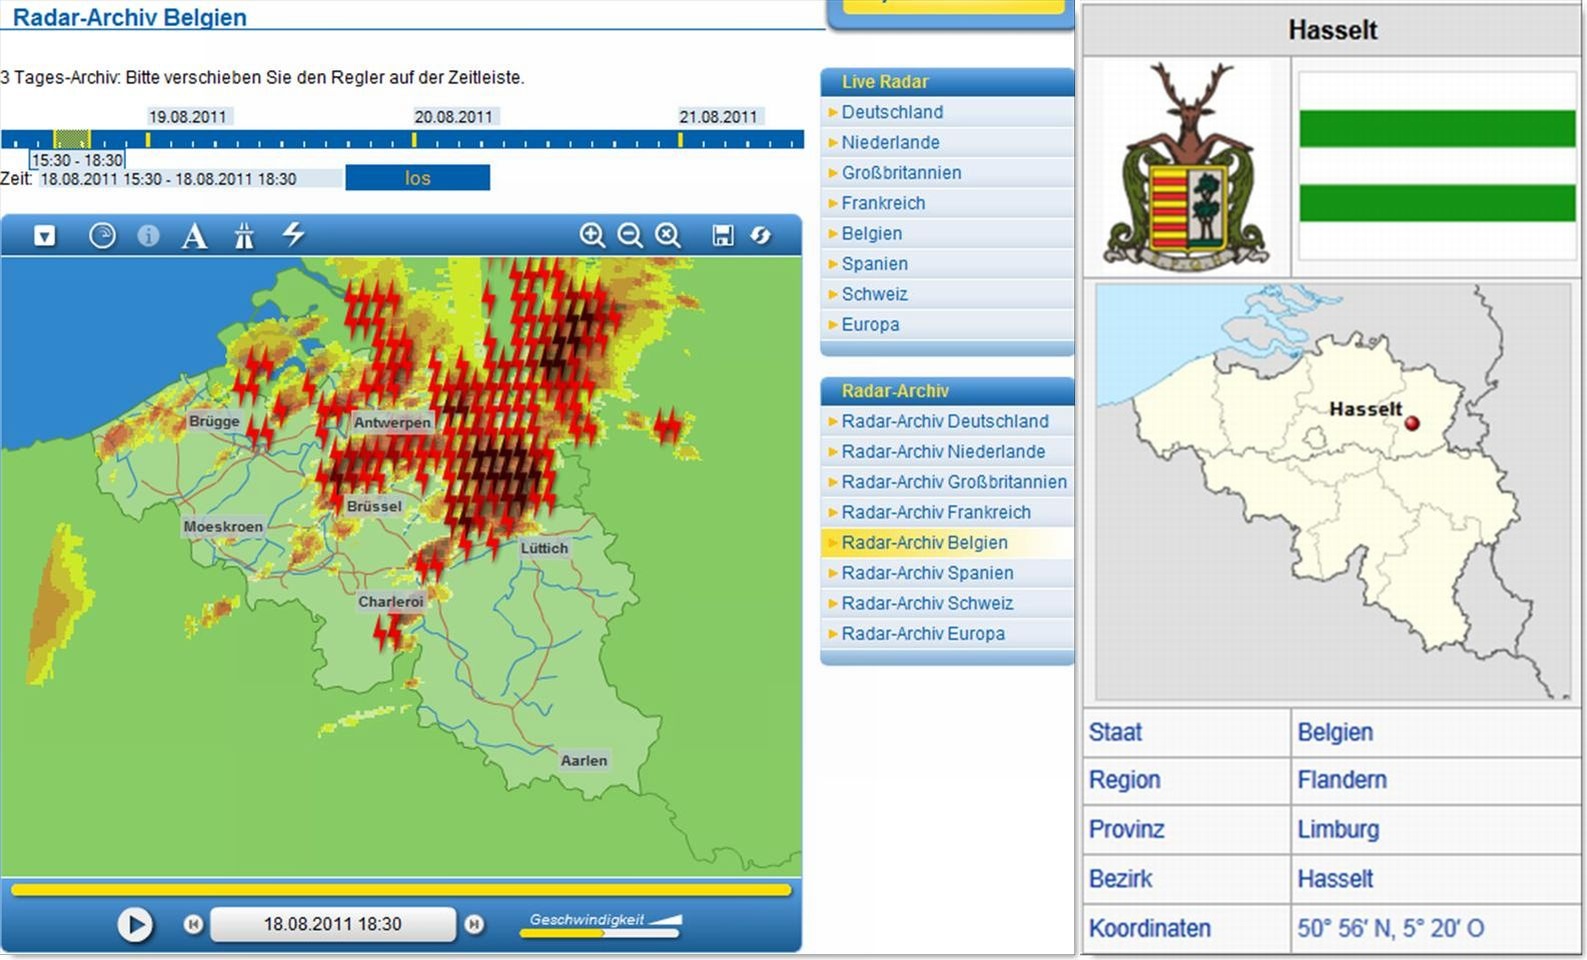Play the radar animation
1587x960 pixels.
click(135, 924)
